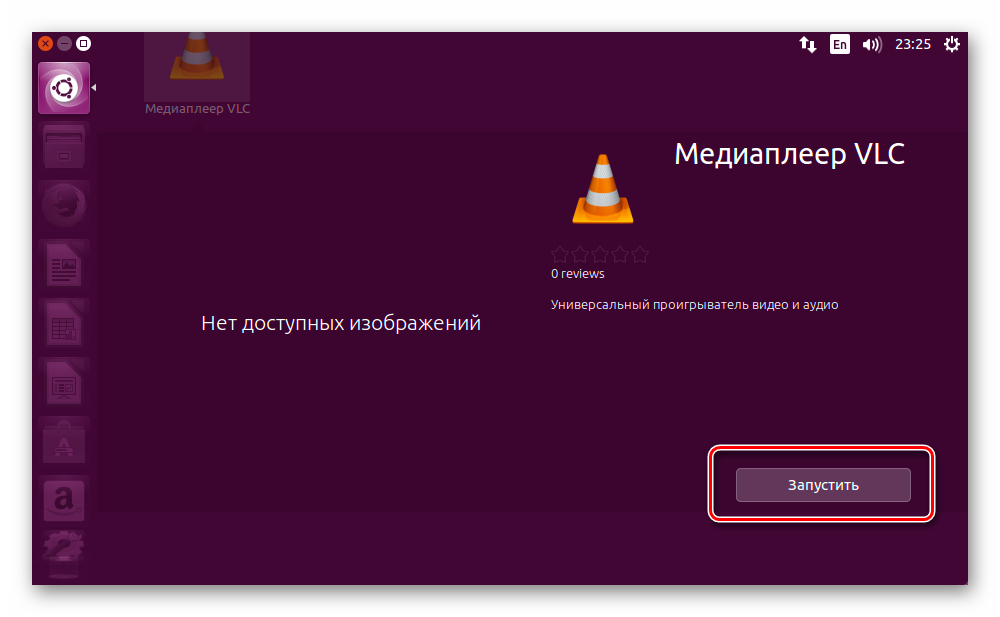This screenshot has height=617, width=1000.
Task: Open the En keyboard layout indicator
Action: click(x=839, y=44)
